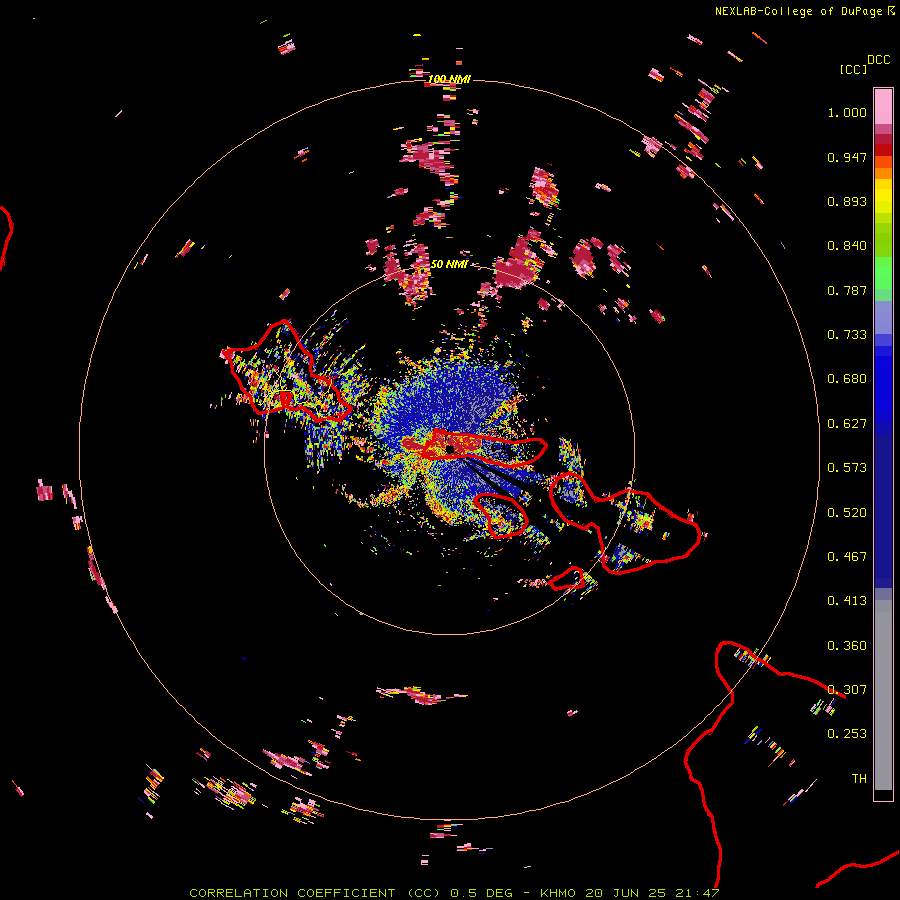Select the 0.253 scale value

click(847, 734)
